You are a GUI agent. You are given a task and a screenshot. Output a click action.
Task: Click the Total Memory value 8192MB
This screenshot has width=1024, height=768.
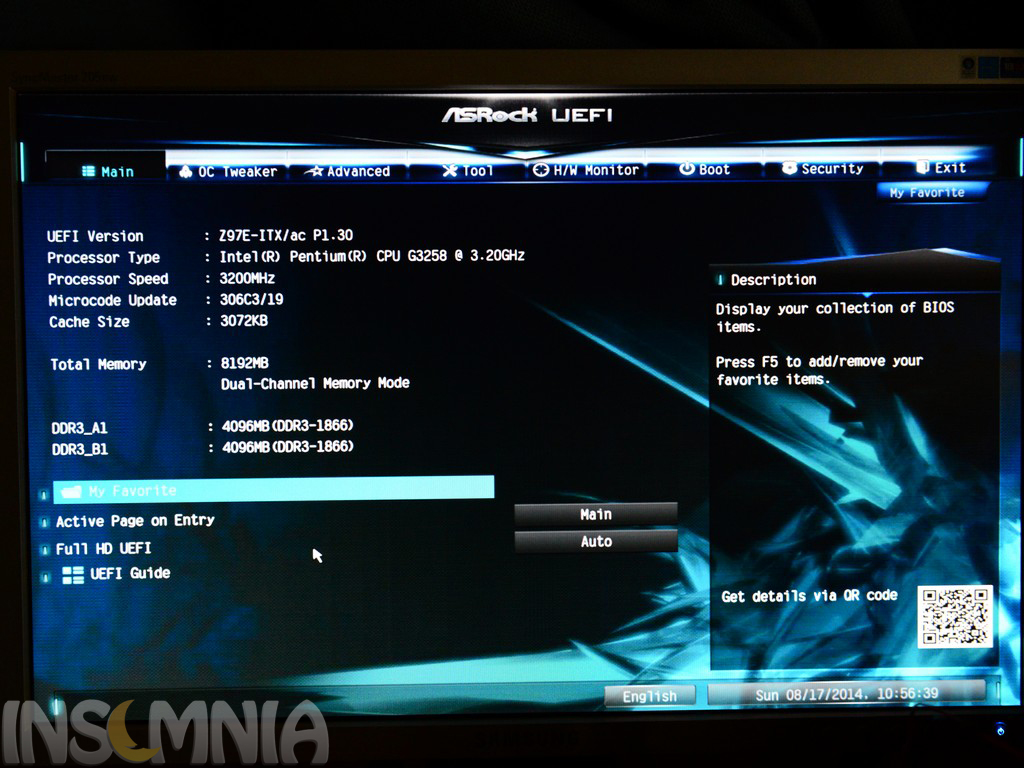(244, 363)
